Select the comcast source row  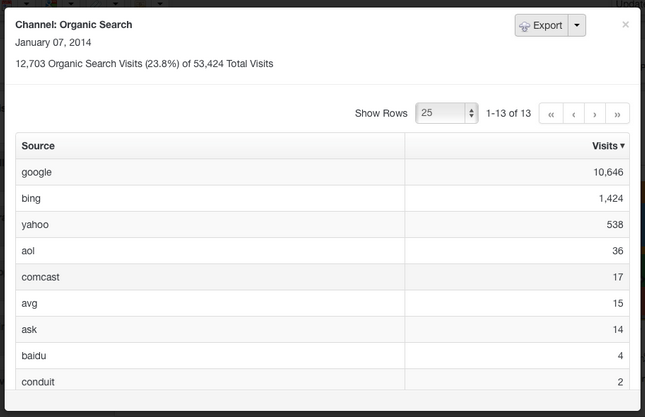point(322,277)
